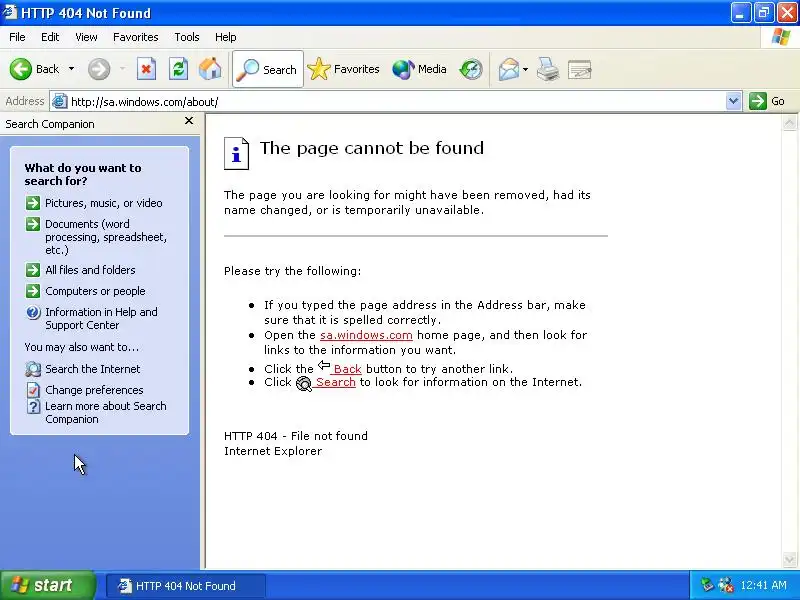Select HTTP 404 Not Found taskbar button
Viewport: 800px width, 600px height.
pyautogui.click(x=186, y=586)
